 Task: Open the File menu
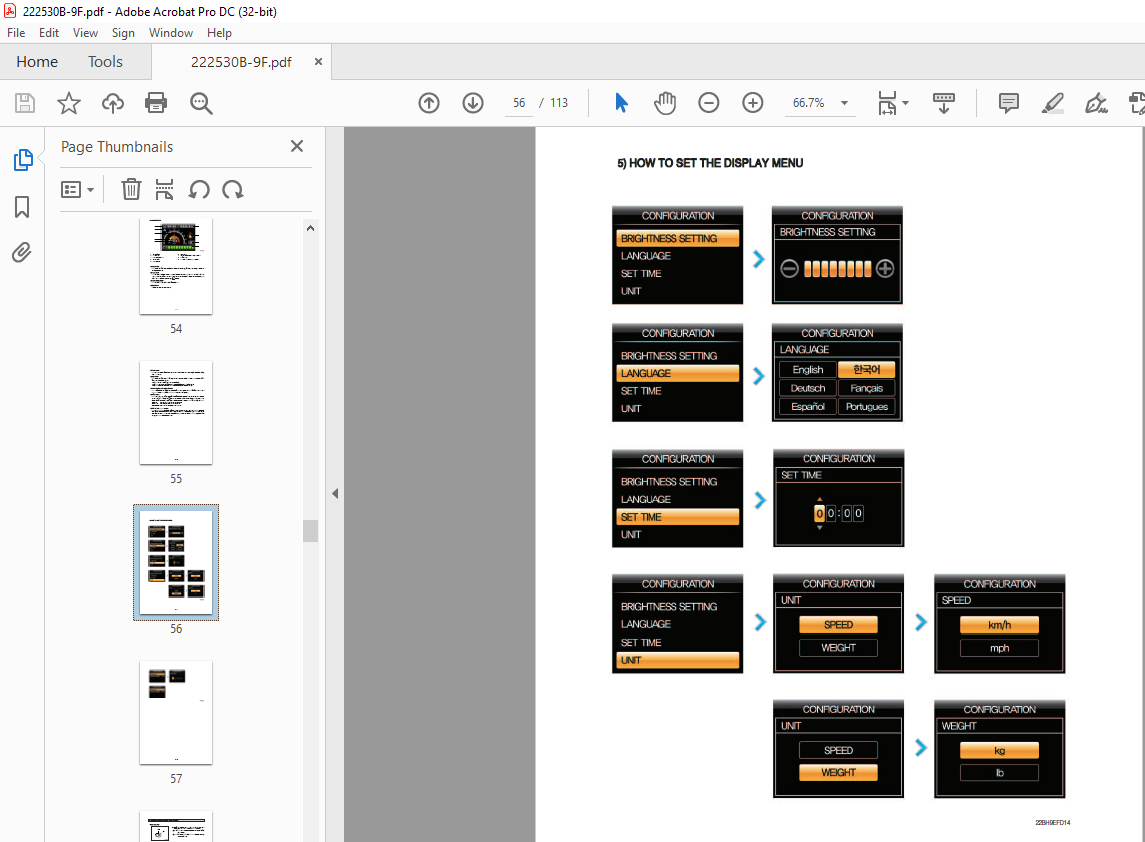pos(16,33)
